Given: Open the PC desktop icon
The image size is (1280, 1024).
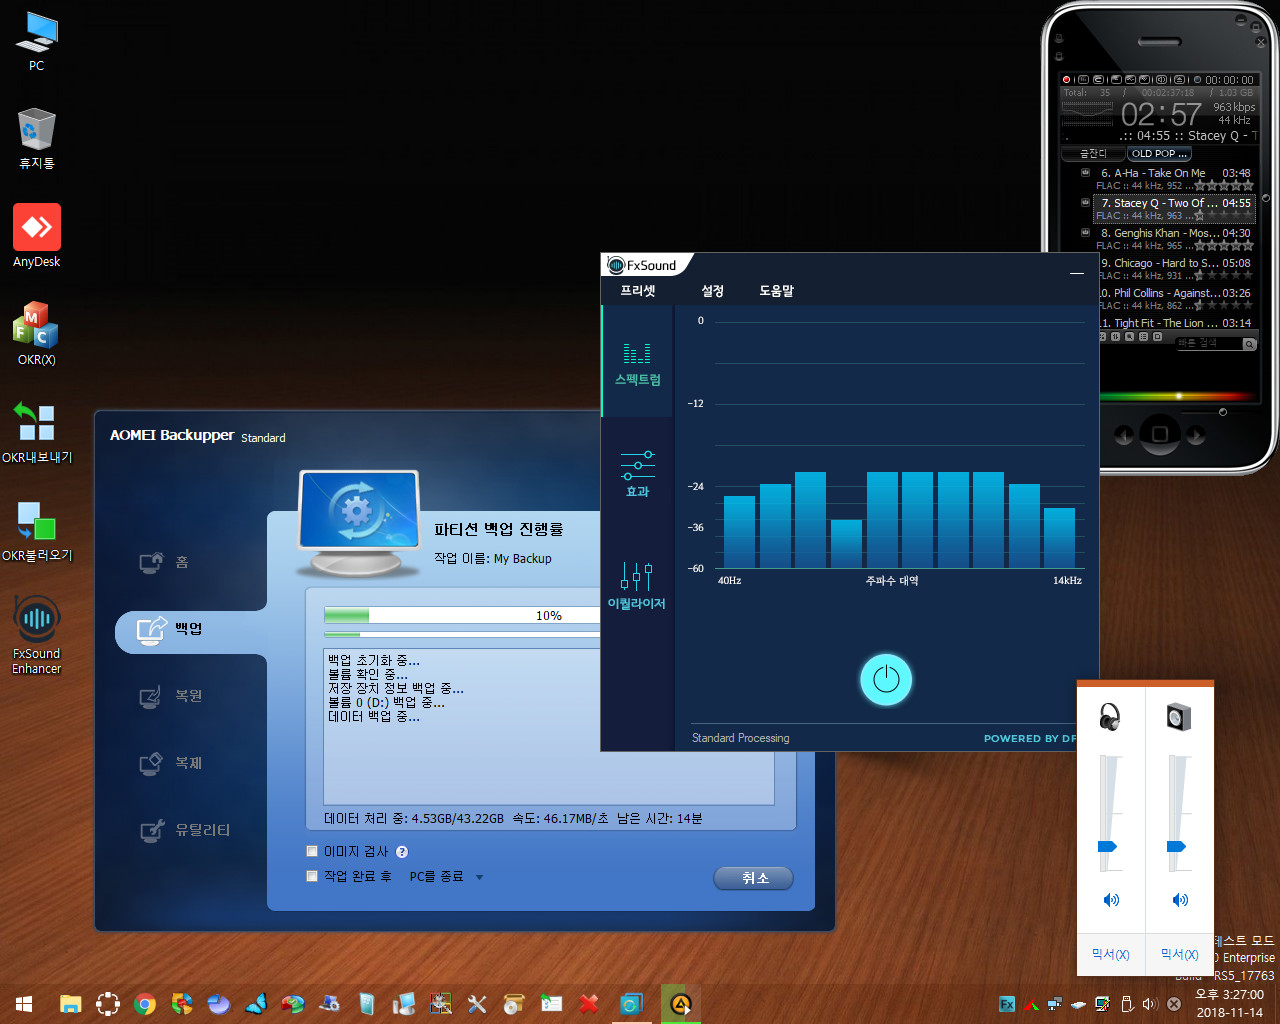Looking at the screenshot, I should coord(37,42).
